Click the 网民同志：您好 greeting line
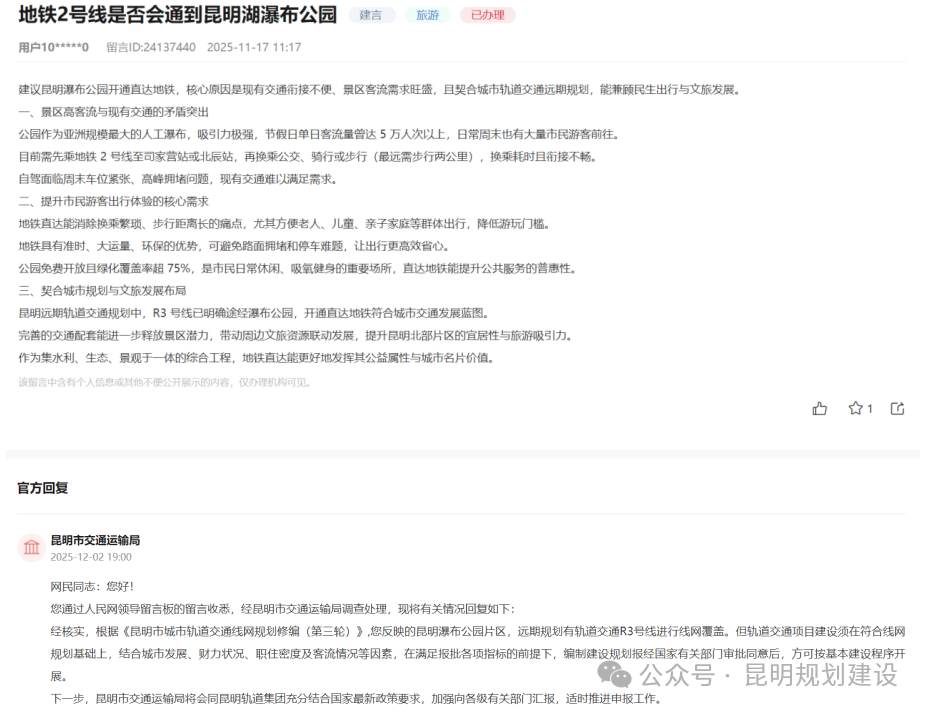Screen dimensions: 927x712 (x=94, y=582)
